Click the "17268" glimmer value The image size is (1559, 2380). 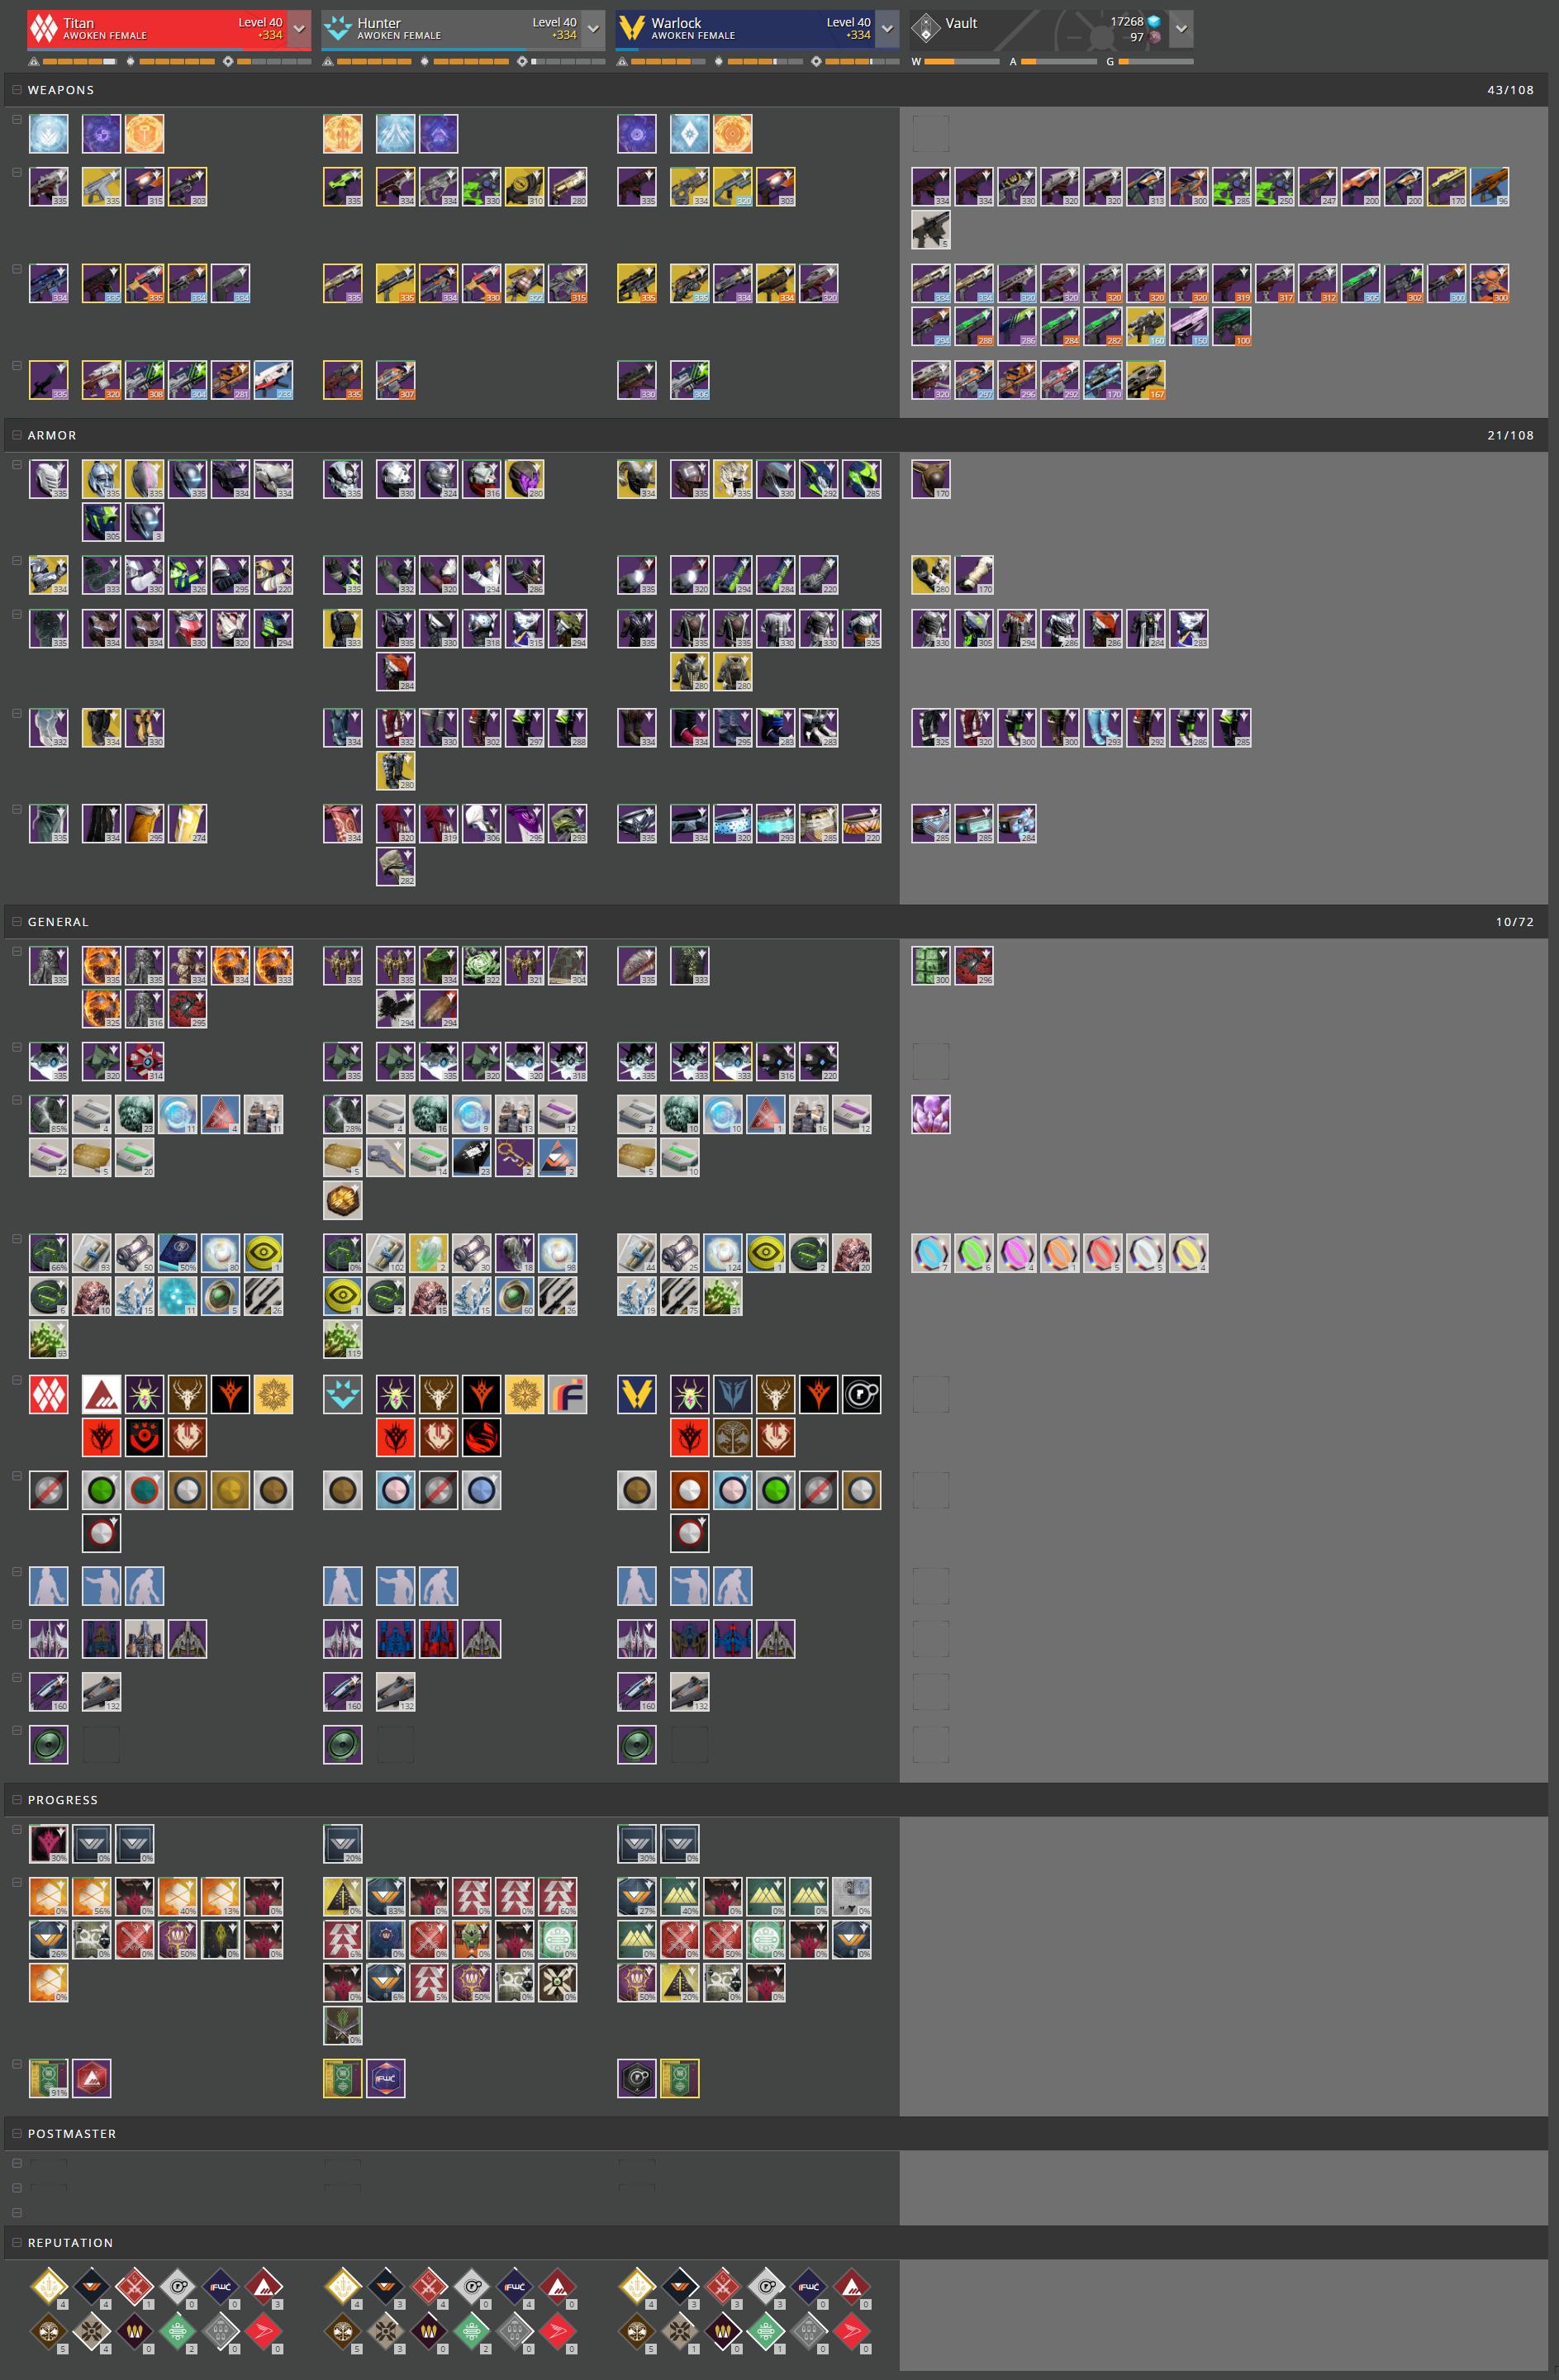1127,22
